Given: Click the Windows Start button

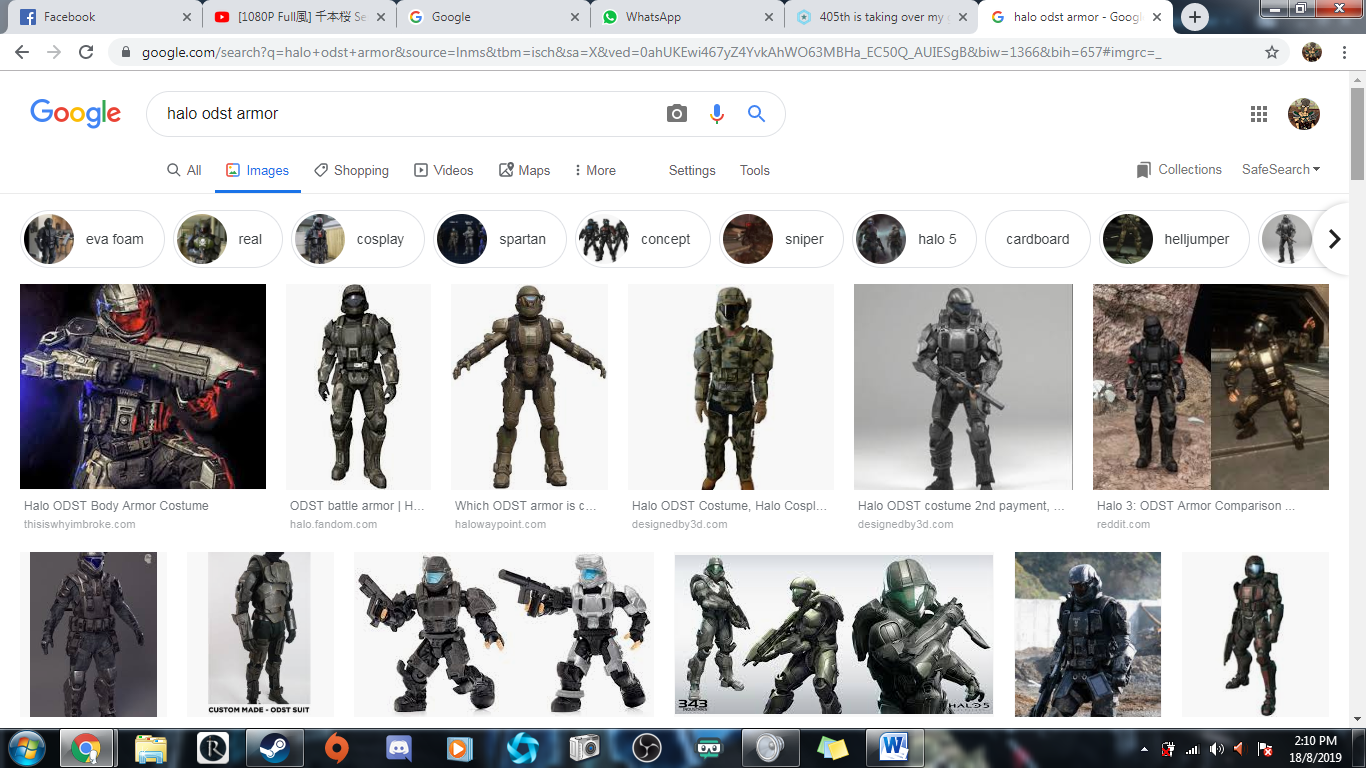Looking at the screenshot, I should 25,748.
